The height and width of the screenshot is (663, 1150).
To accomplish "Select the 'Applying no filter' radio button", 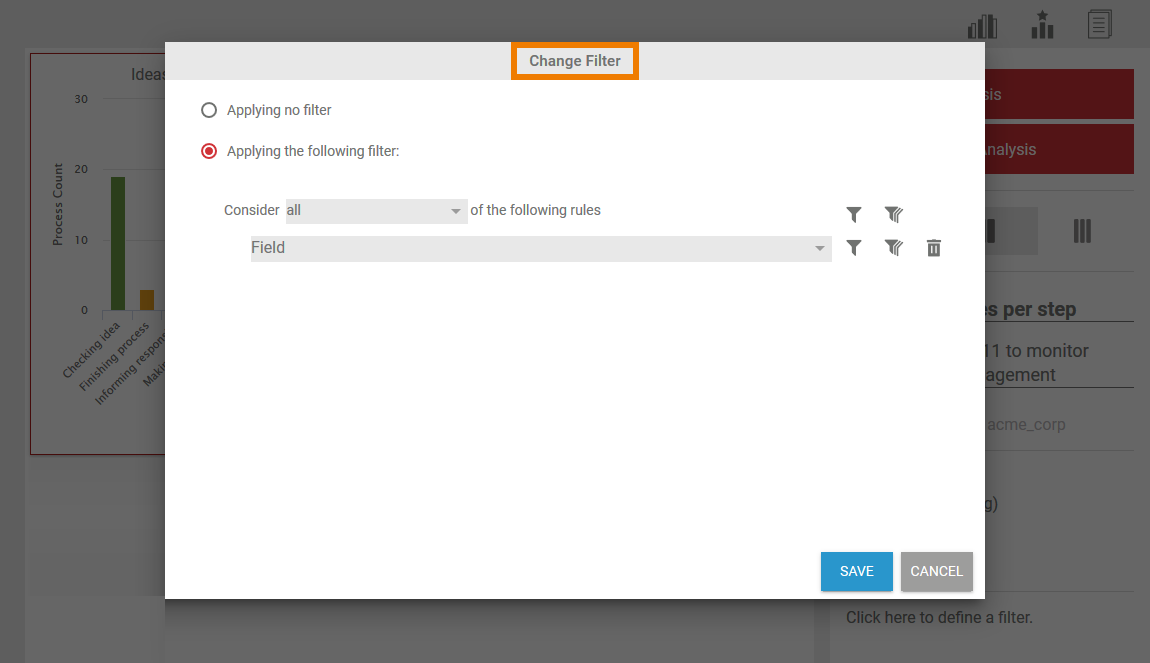I will pos(209,110).
